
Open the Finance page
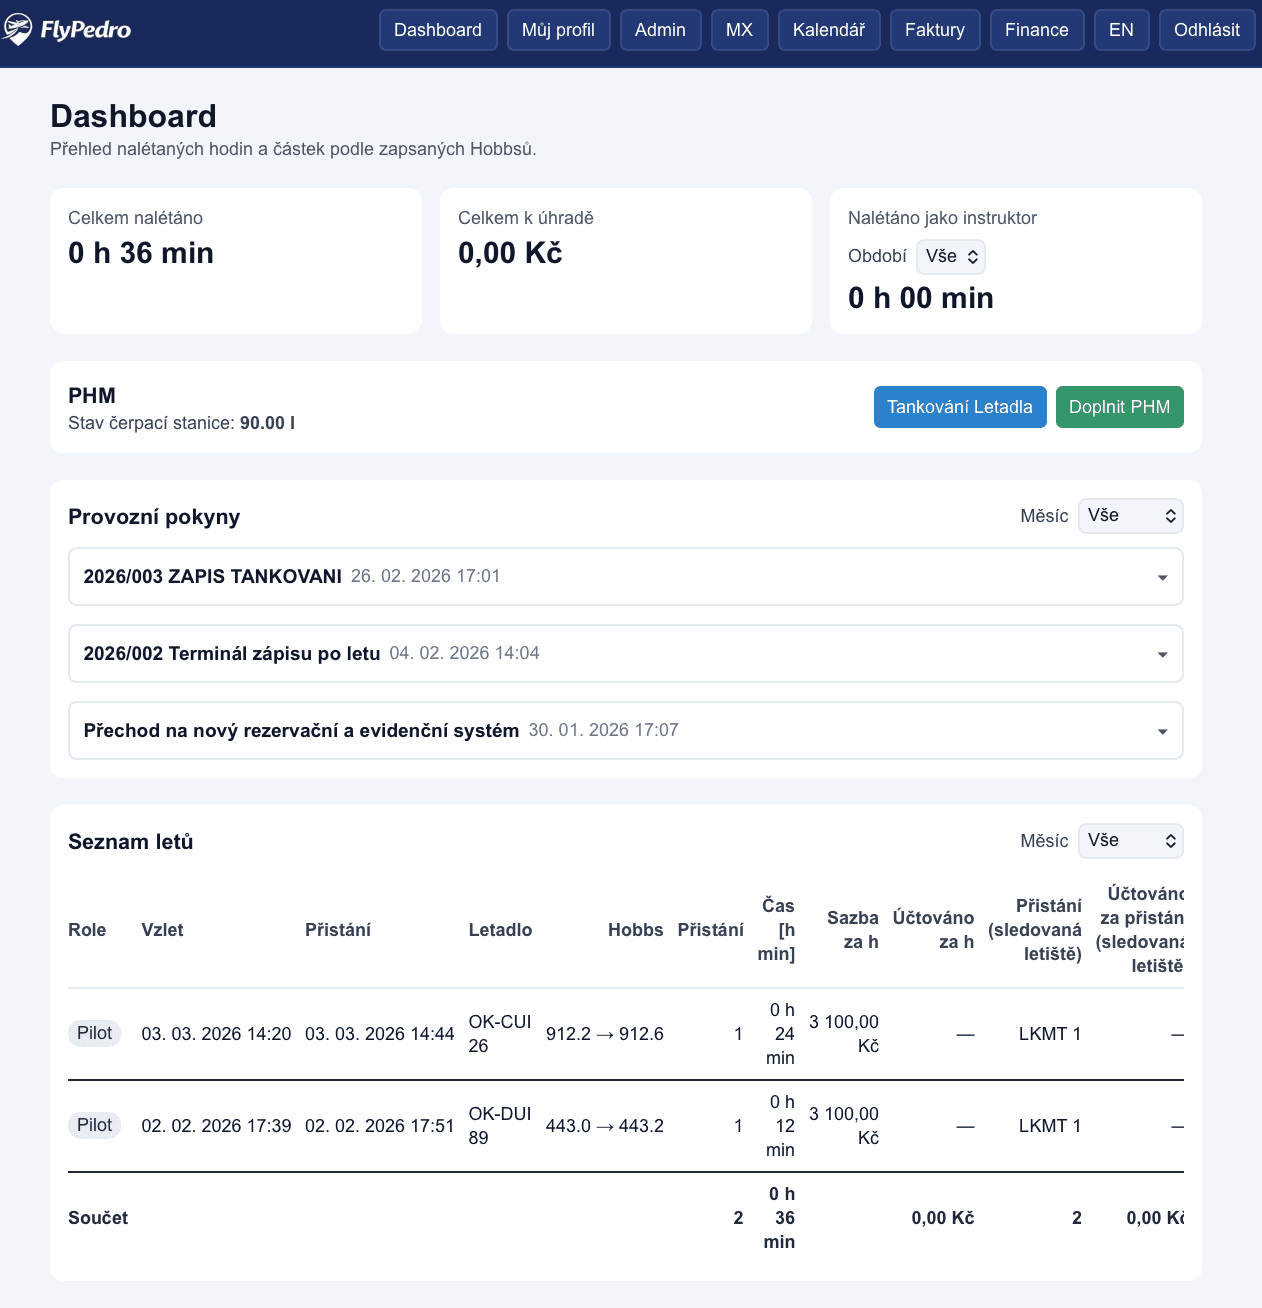pyautogui.click(x=1037, y=29)
